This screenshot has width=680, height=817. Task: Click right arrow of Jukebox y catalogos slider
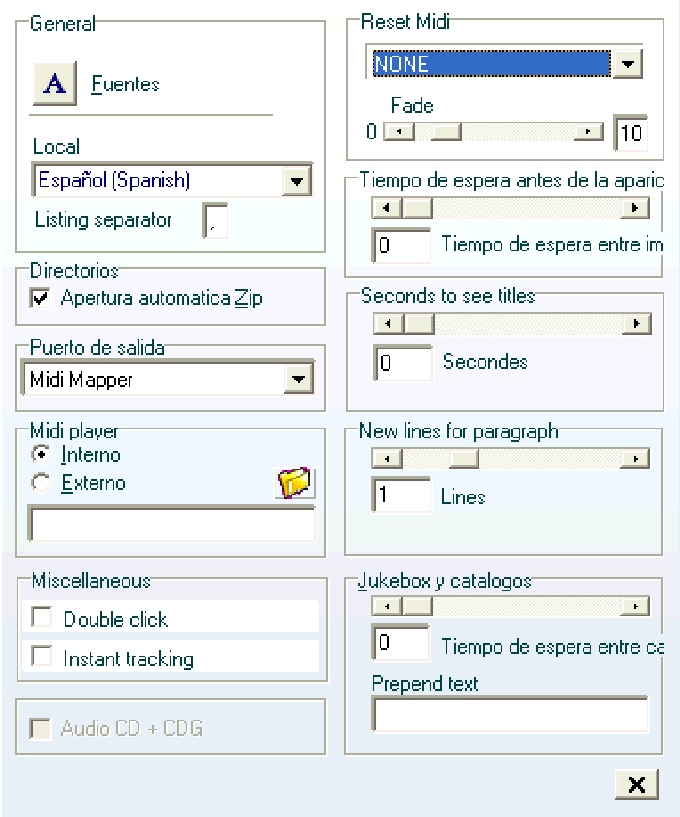click(635, 606)
